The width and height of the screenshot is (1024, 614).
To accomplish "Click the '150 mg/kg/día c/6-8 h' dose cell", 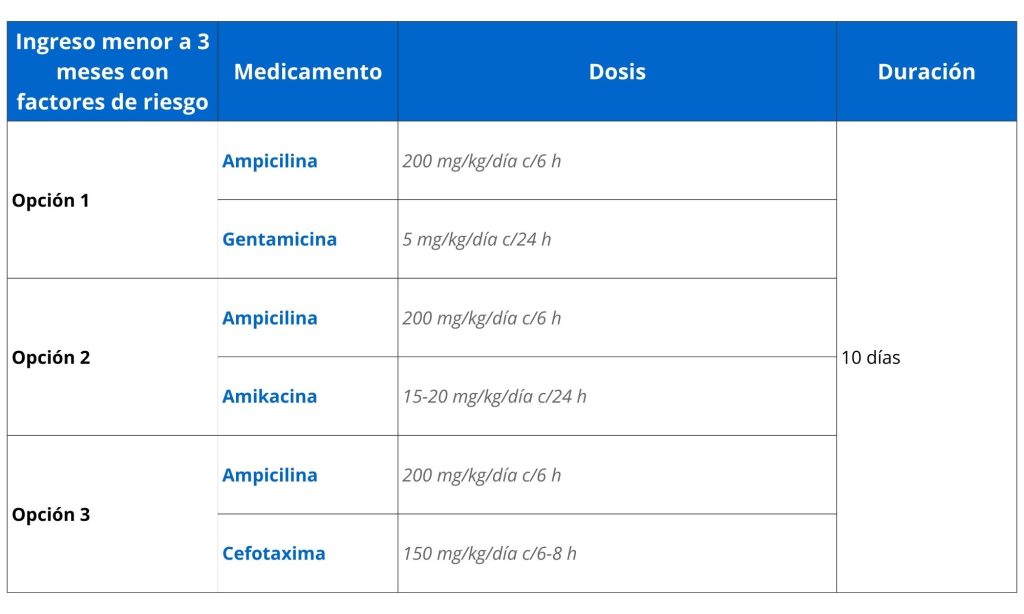I will [x=489, y=553].
